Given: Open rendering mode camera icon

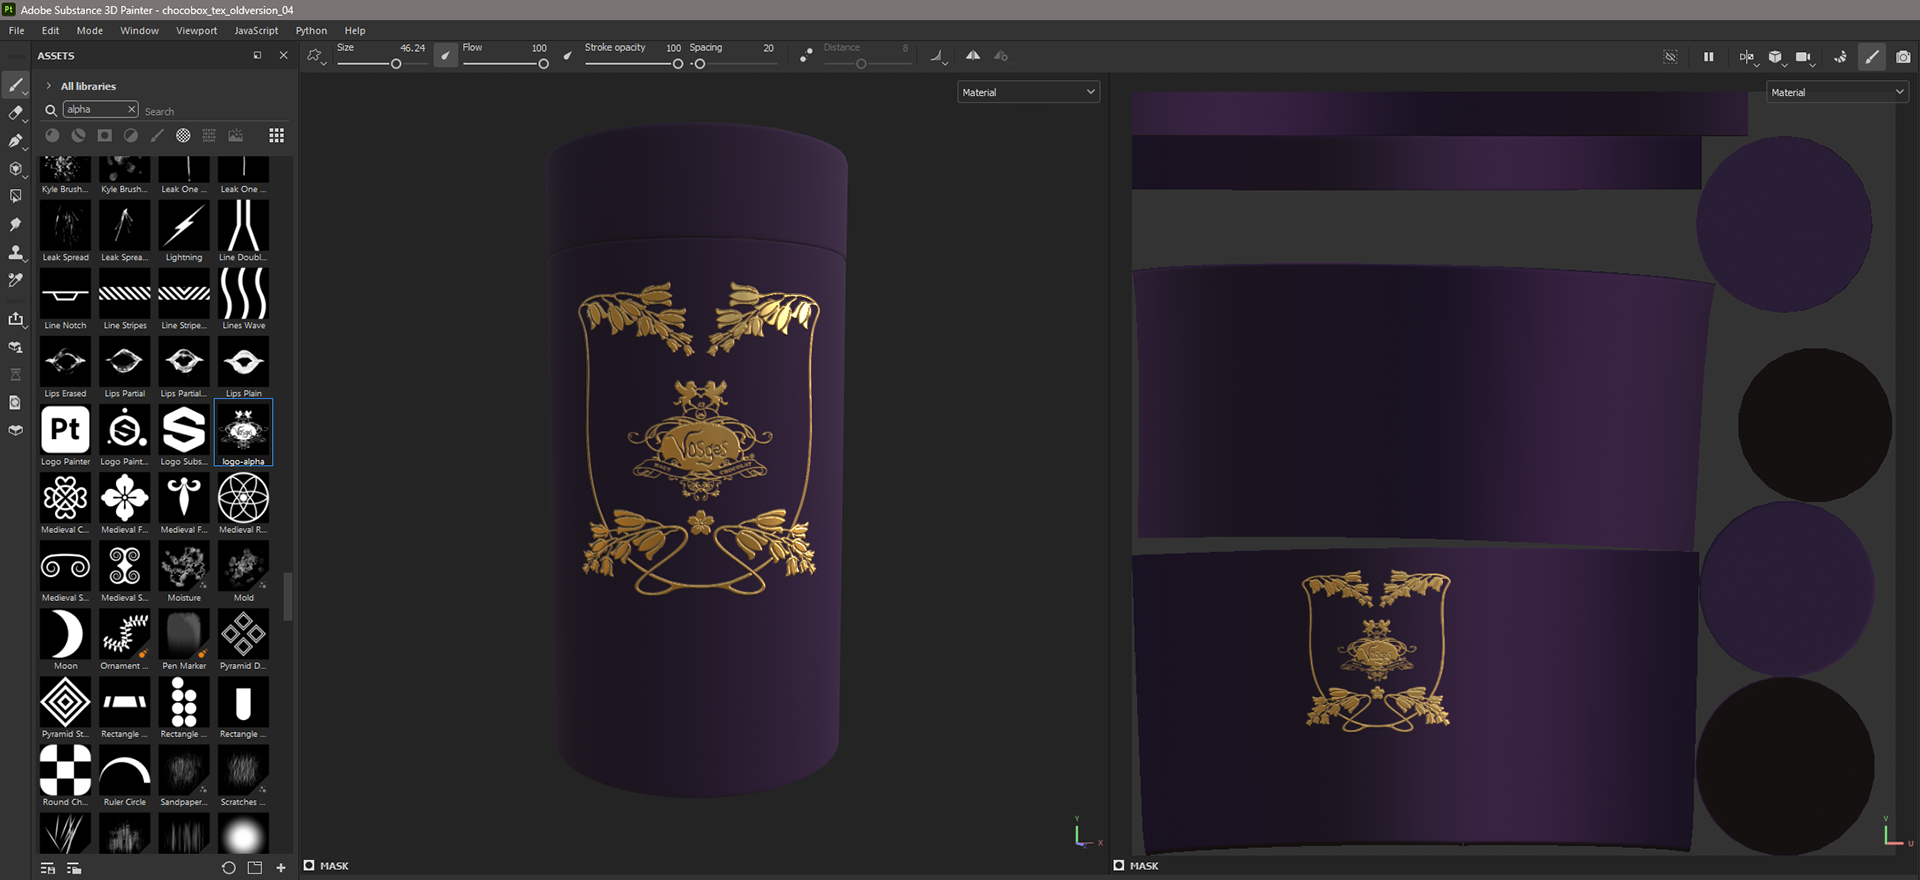Looking at the screenshot, I should (x=1903, y=57).
